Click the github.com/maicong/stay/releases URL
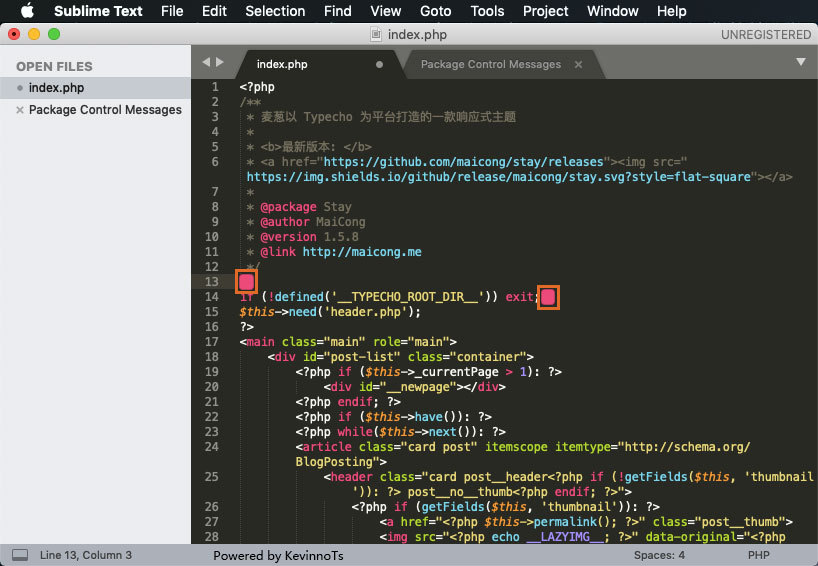 pos(463,162)
